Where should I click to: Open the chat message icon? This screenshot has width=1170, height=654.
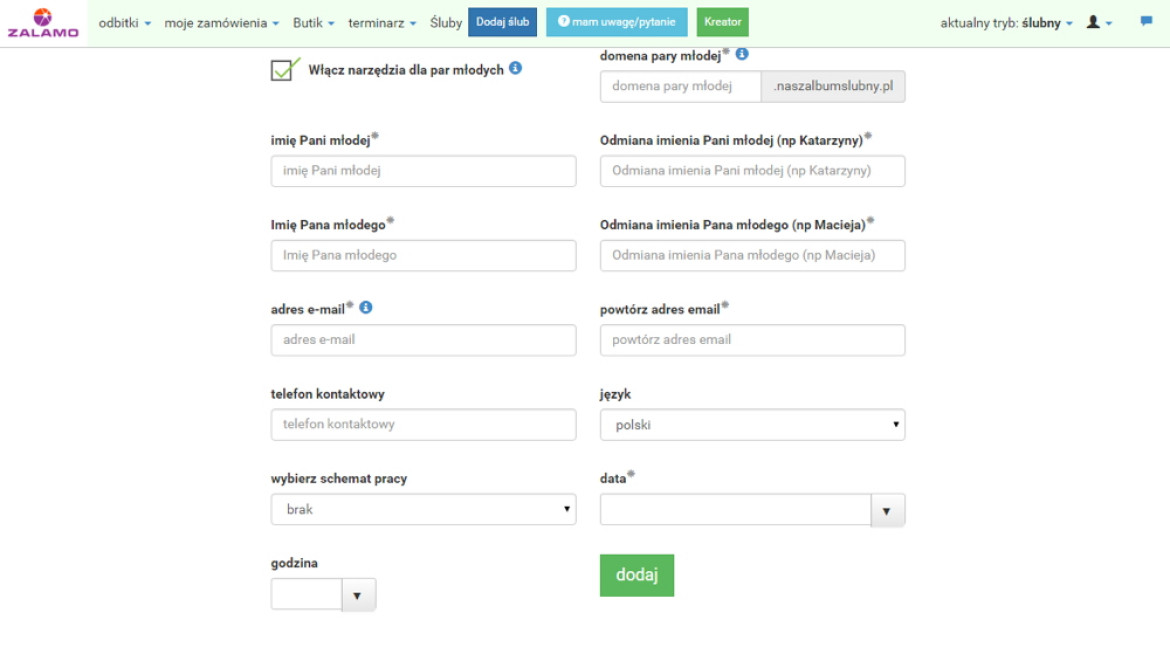click(1146, 21)
